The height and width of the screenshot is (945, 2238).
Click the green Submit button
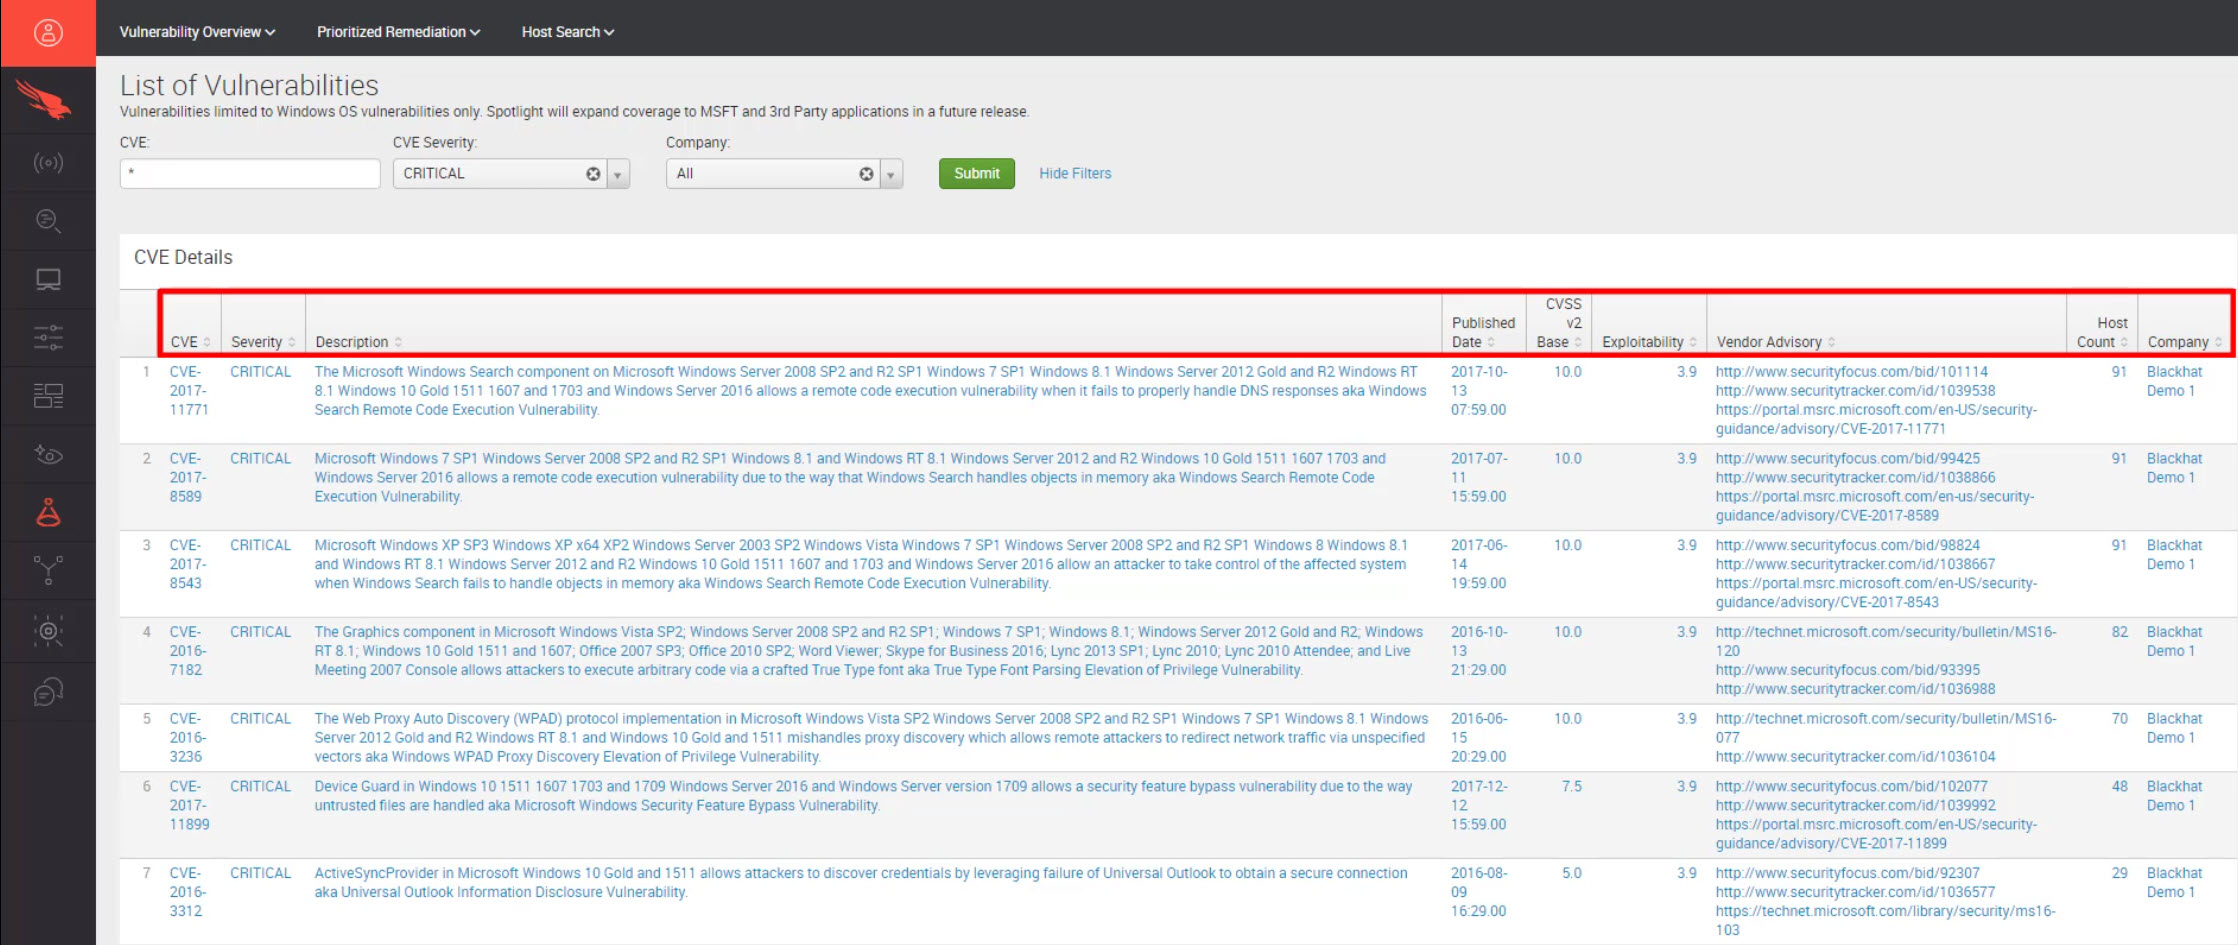point(977,174)
